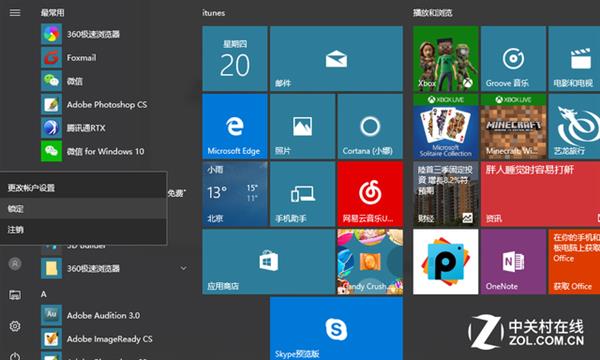600x360 pixels.
Task: Open the 获取 Office tile
Action: pyautogui.click(x=574, y=262)
